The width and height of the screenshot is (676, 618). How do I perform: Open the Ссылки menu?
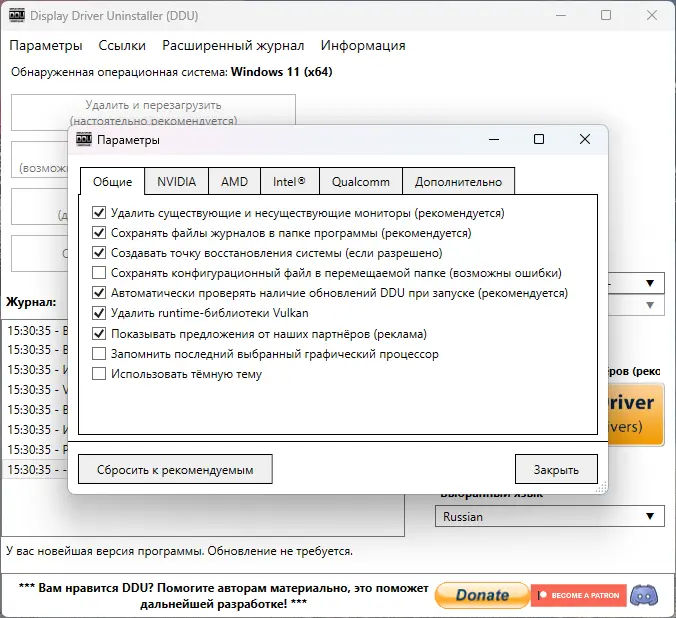coord(122,45)
